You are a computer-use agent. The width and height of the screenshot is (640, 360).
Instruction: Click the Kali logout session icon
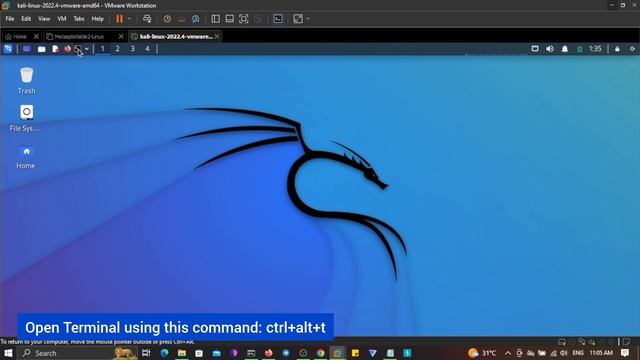click(x=632, y=49)
